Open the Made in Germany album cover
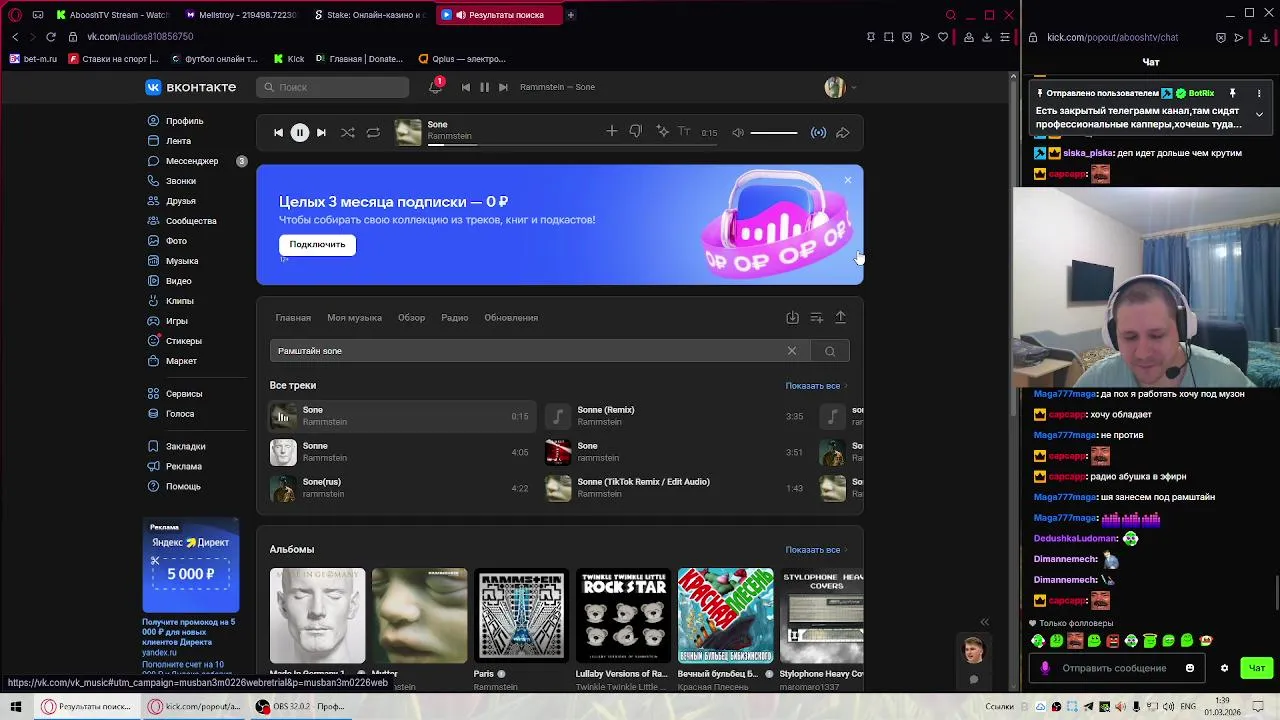The image size is (1280, 720). pyautogui.click(x=317, y=616)
